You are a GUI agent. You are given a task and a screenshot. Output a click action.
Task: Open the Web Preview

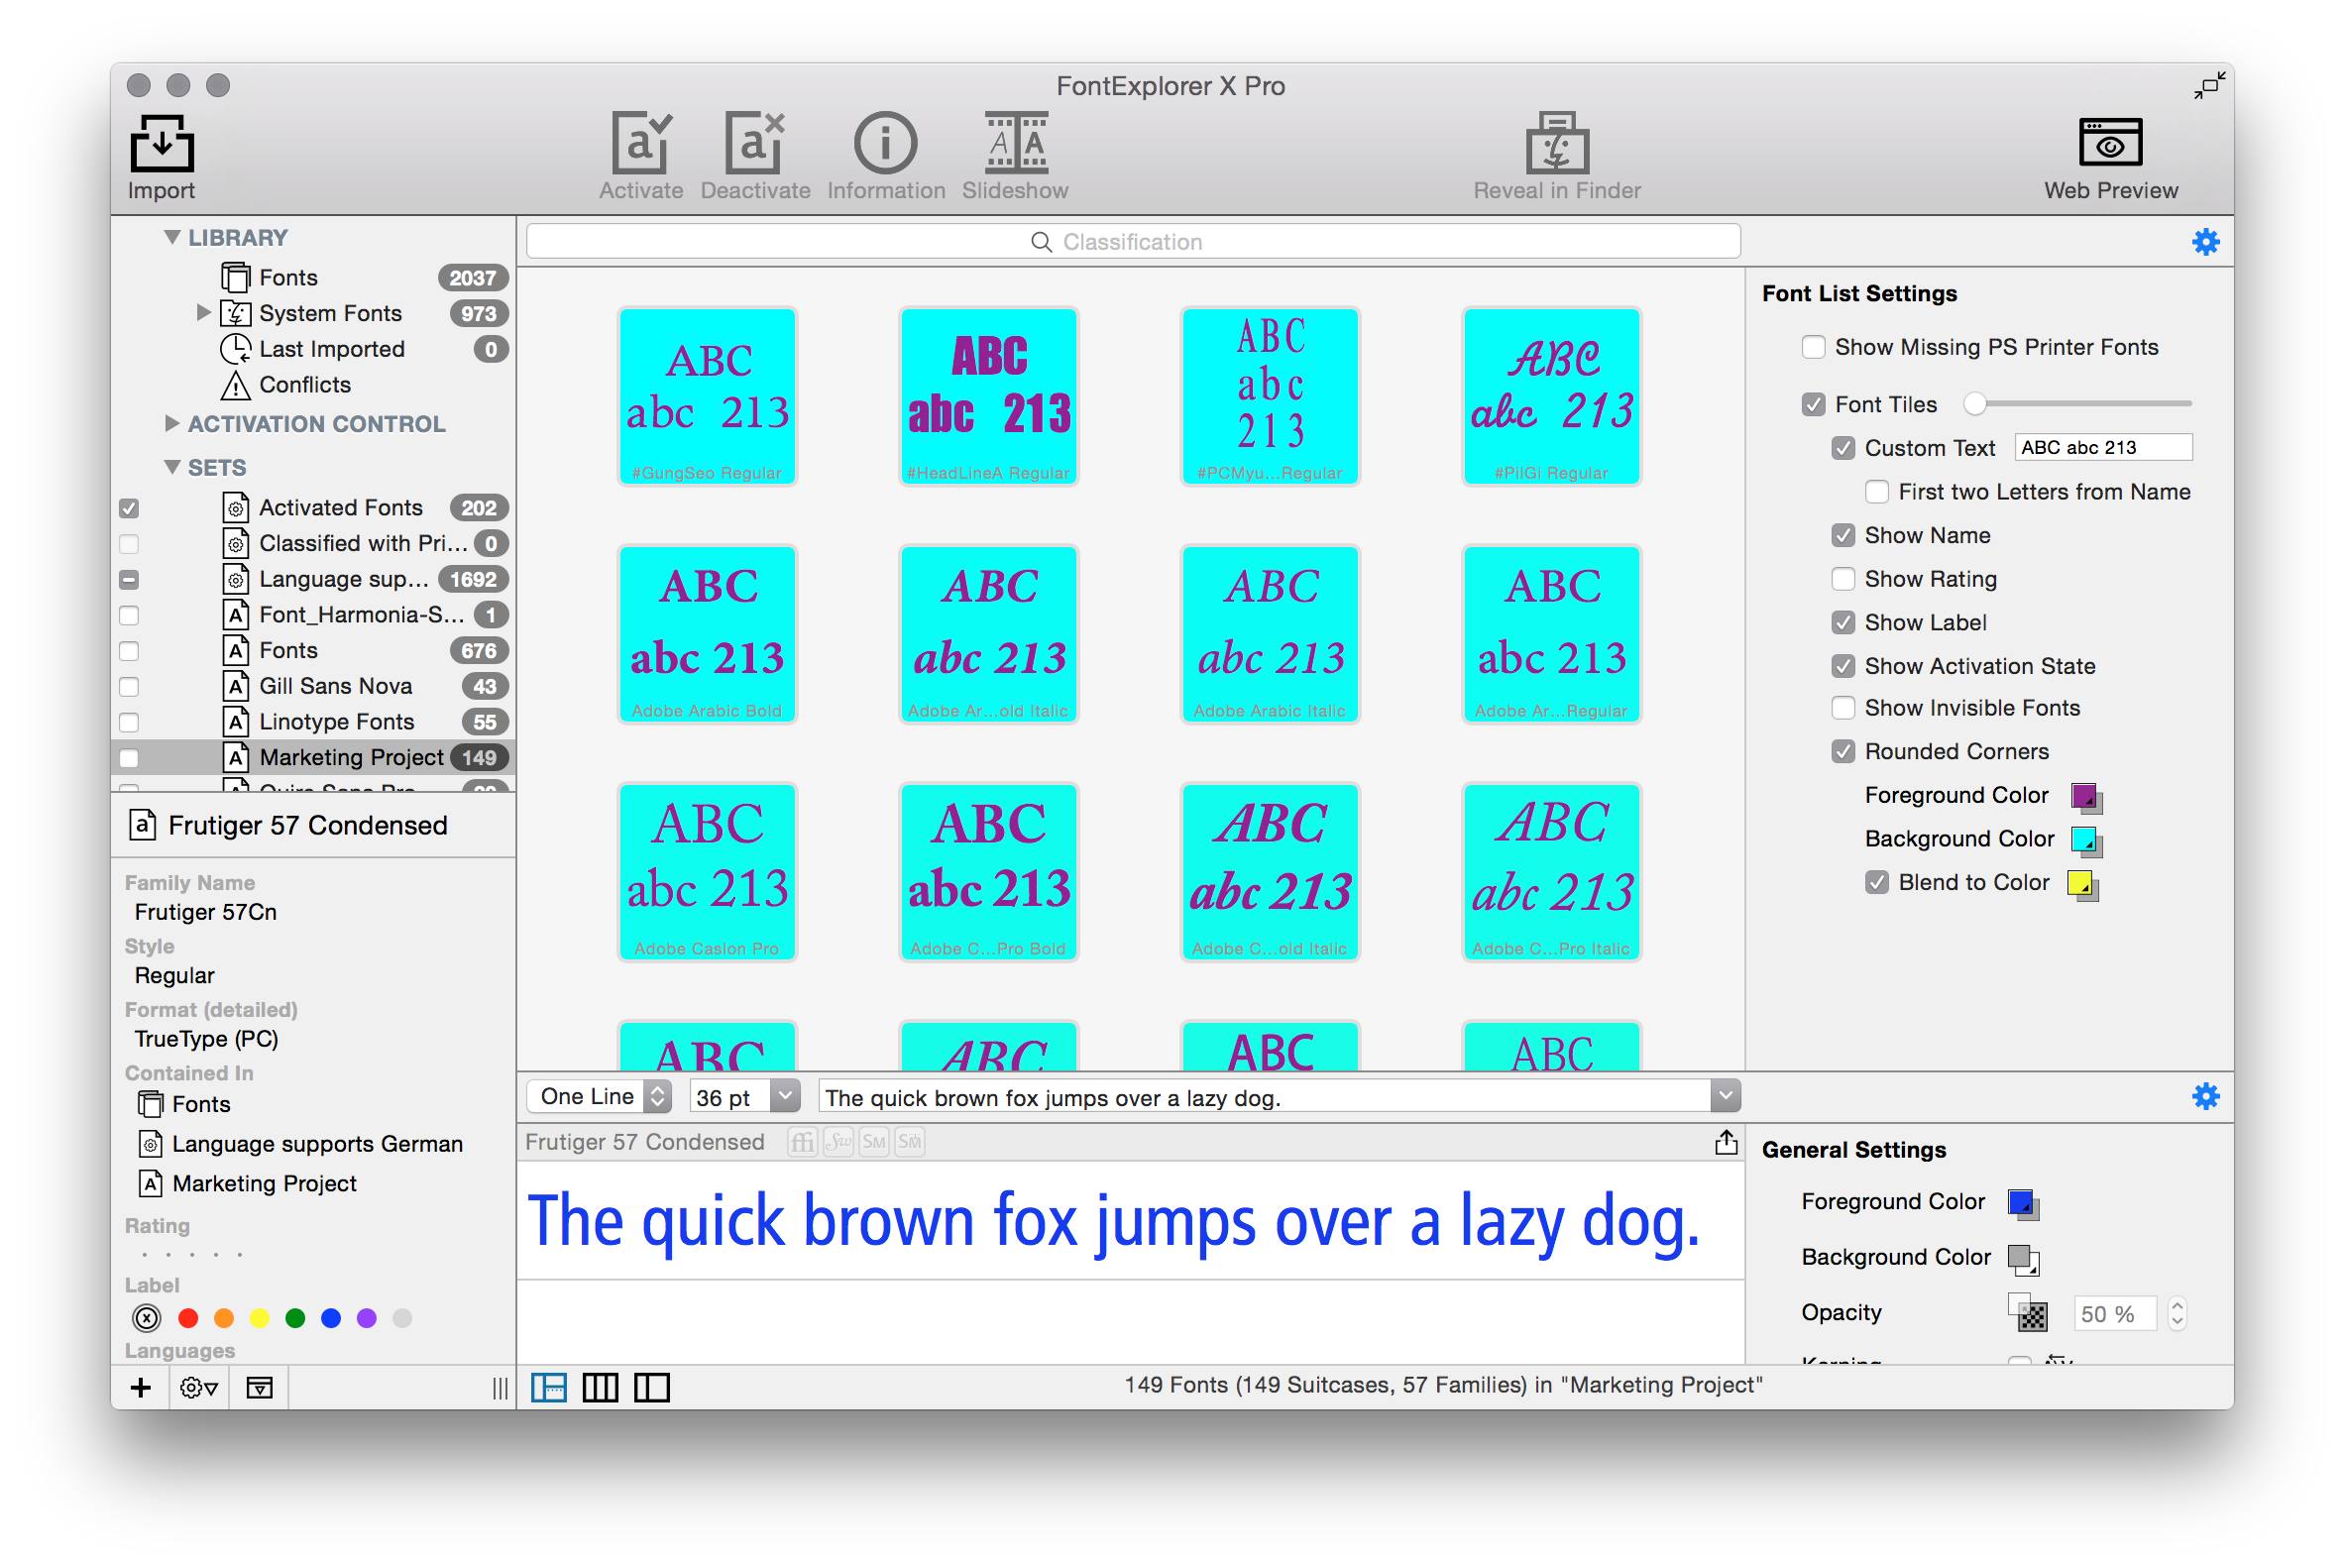click(2109, 144)
